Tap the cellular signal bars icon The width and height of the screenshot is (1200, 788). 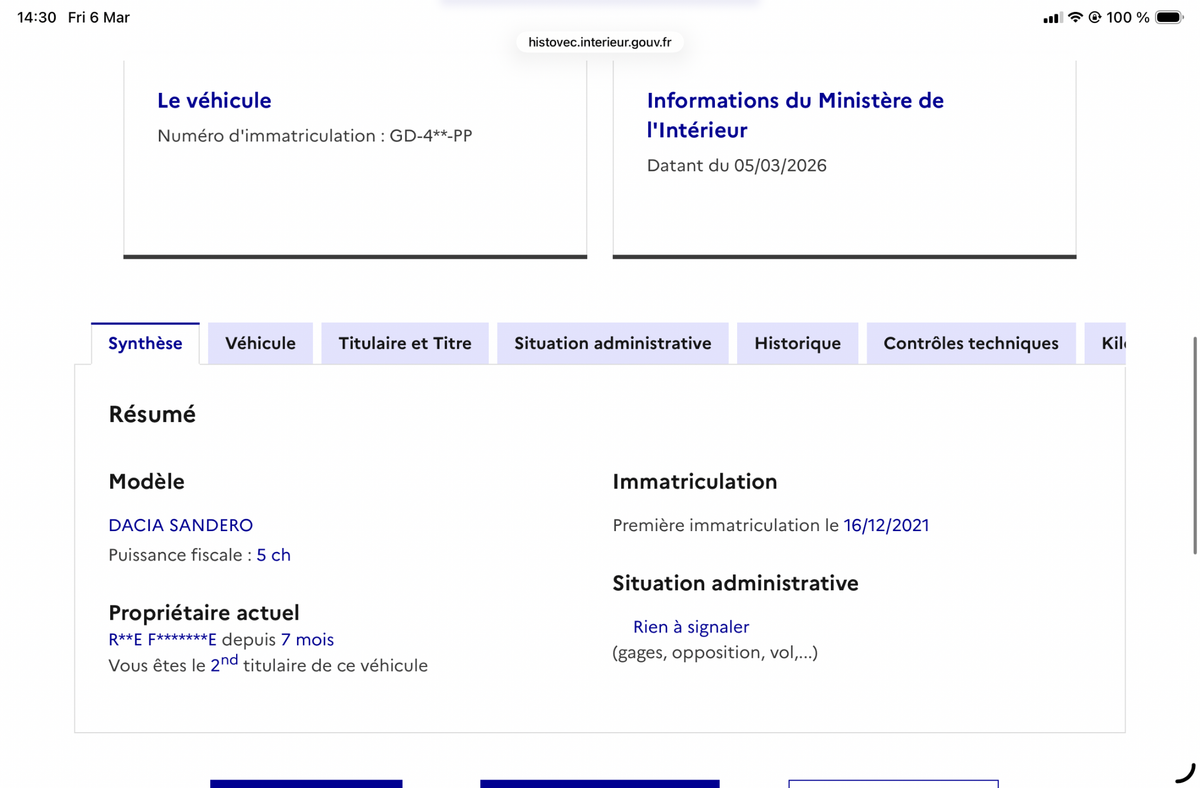point(1051,18)
